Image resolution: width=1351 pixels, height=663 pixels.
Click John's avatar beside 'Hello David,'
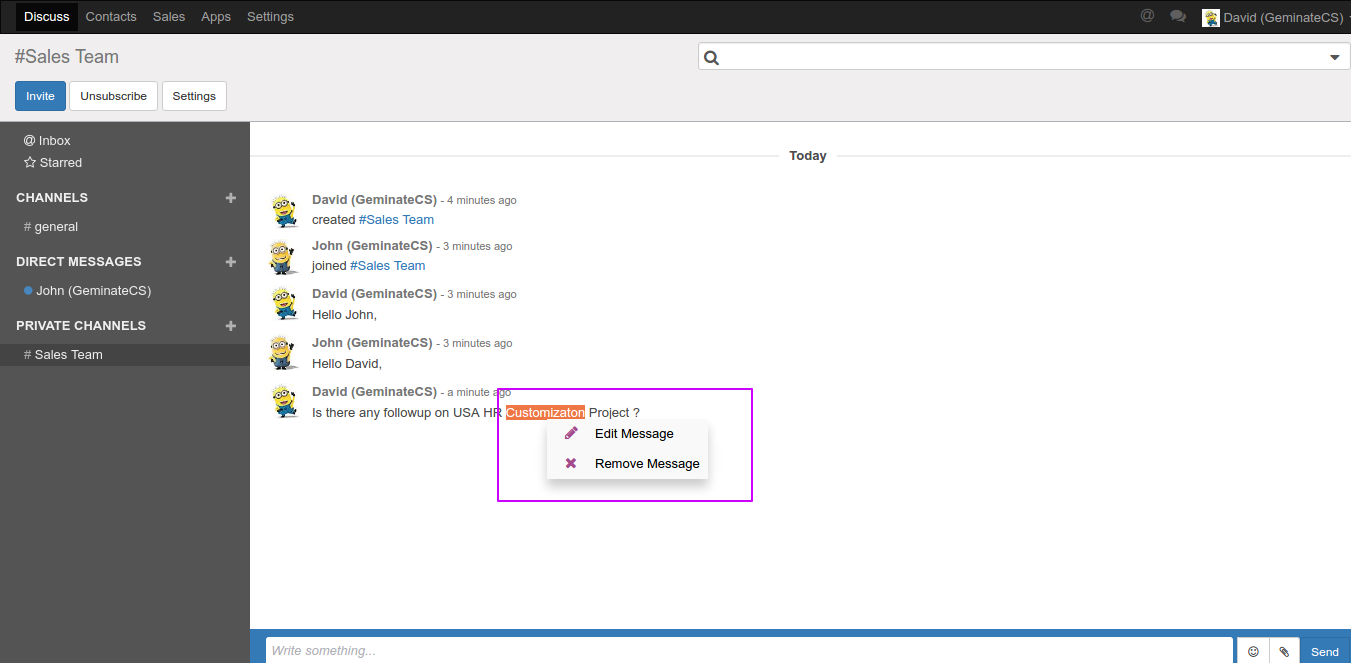click(285, 354)
